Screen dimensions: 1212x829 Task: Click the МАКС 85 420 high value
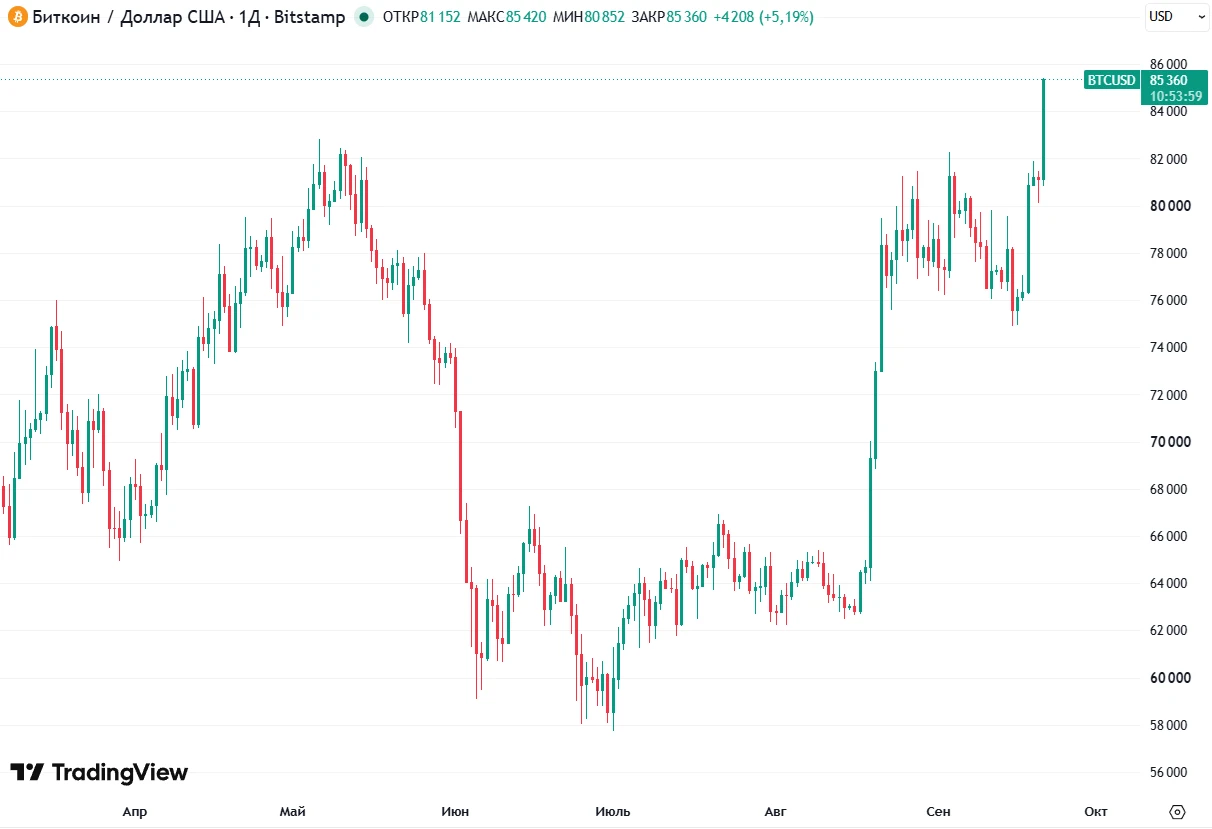click(x=507, y=17)
